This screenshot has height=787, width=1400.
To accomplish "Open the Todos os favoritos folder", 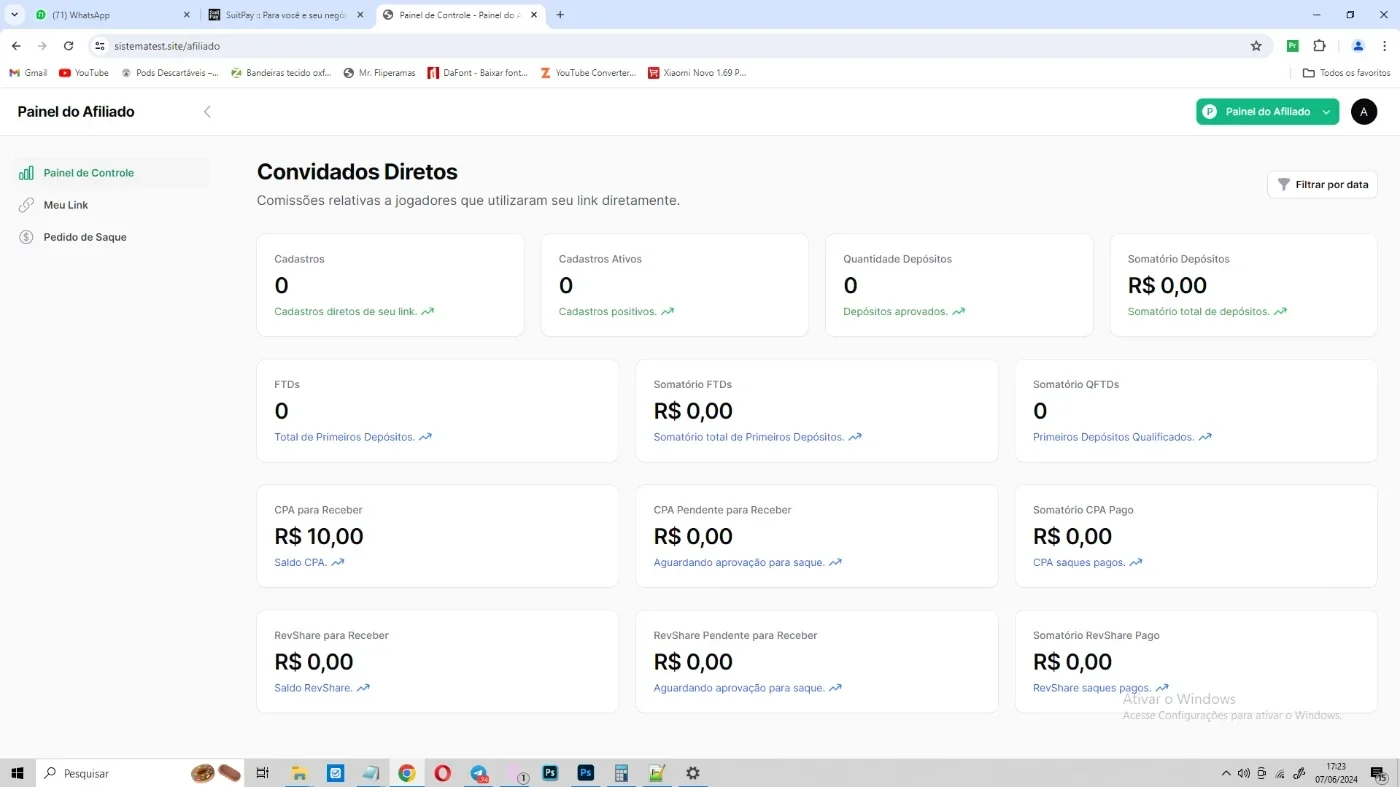I will point(1346,73).
